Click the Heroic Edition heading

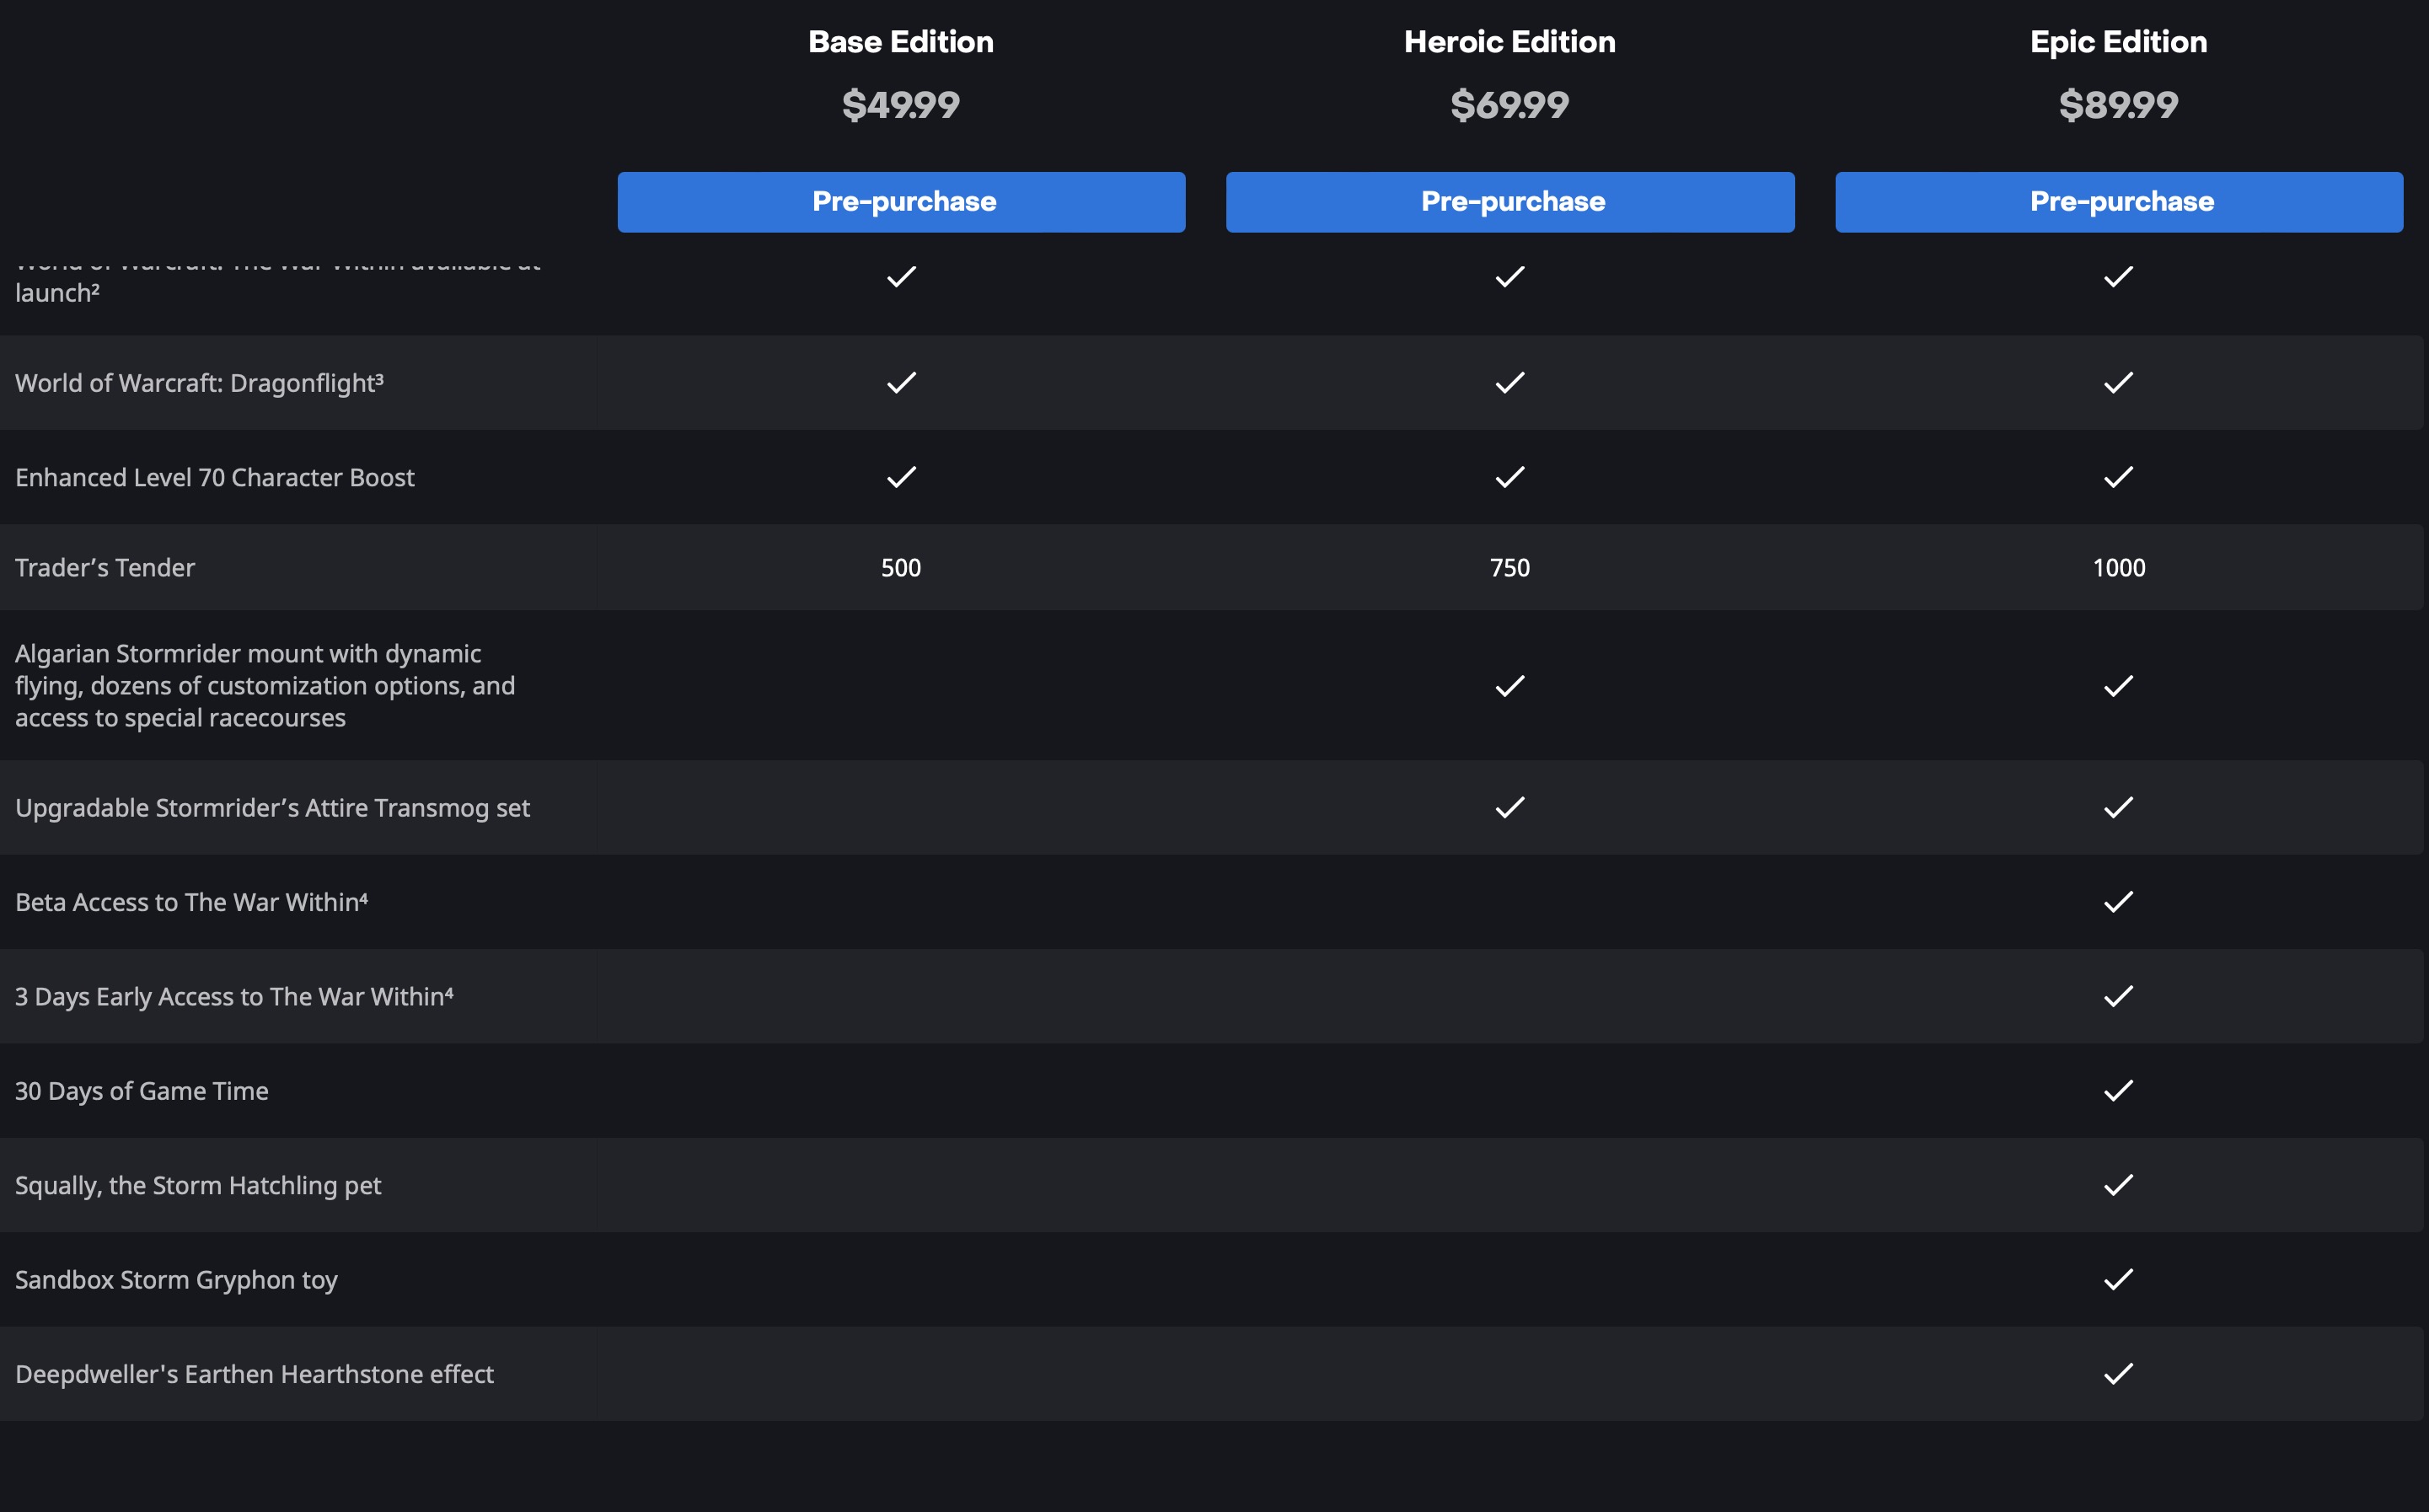[1510, 42]
